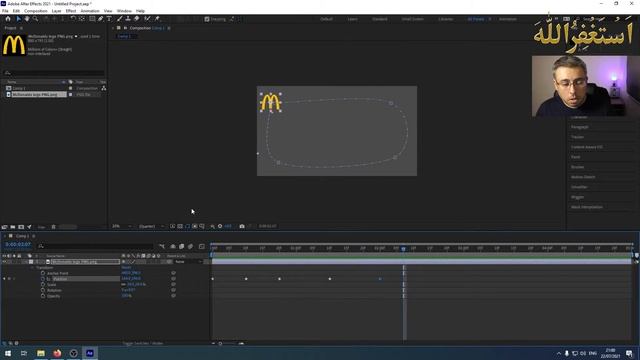The height and width of the screenshot is (360, 640).
Task: Open the Windows Start menu
Action: 8,353
